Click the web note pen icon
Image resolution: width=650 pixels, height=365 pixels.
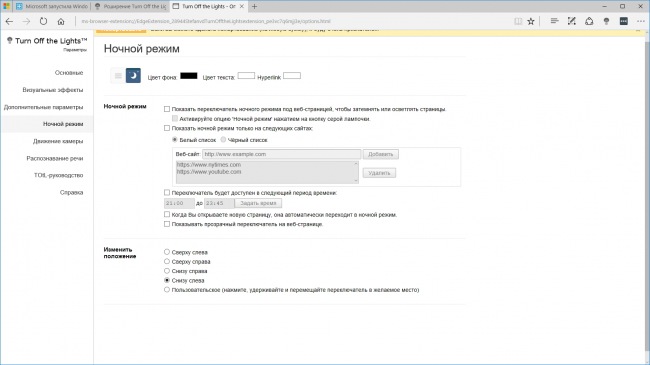pos(572,21)
